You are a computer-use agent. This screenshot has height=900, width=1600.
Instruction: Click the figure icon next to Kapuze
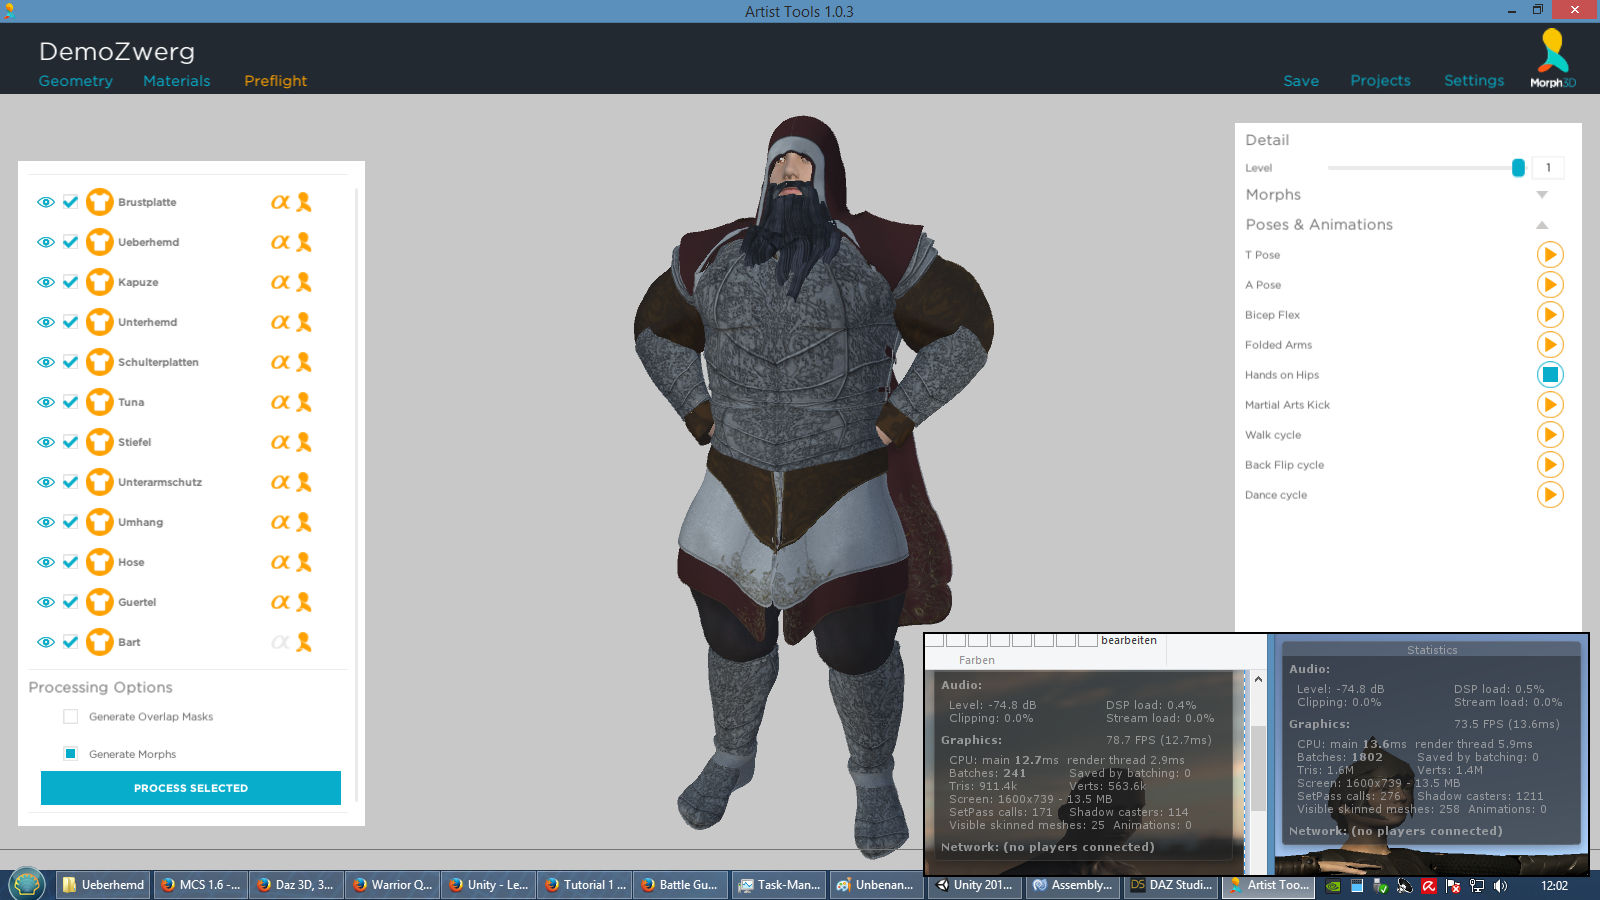[304, 282]
